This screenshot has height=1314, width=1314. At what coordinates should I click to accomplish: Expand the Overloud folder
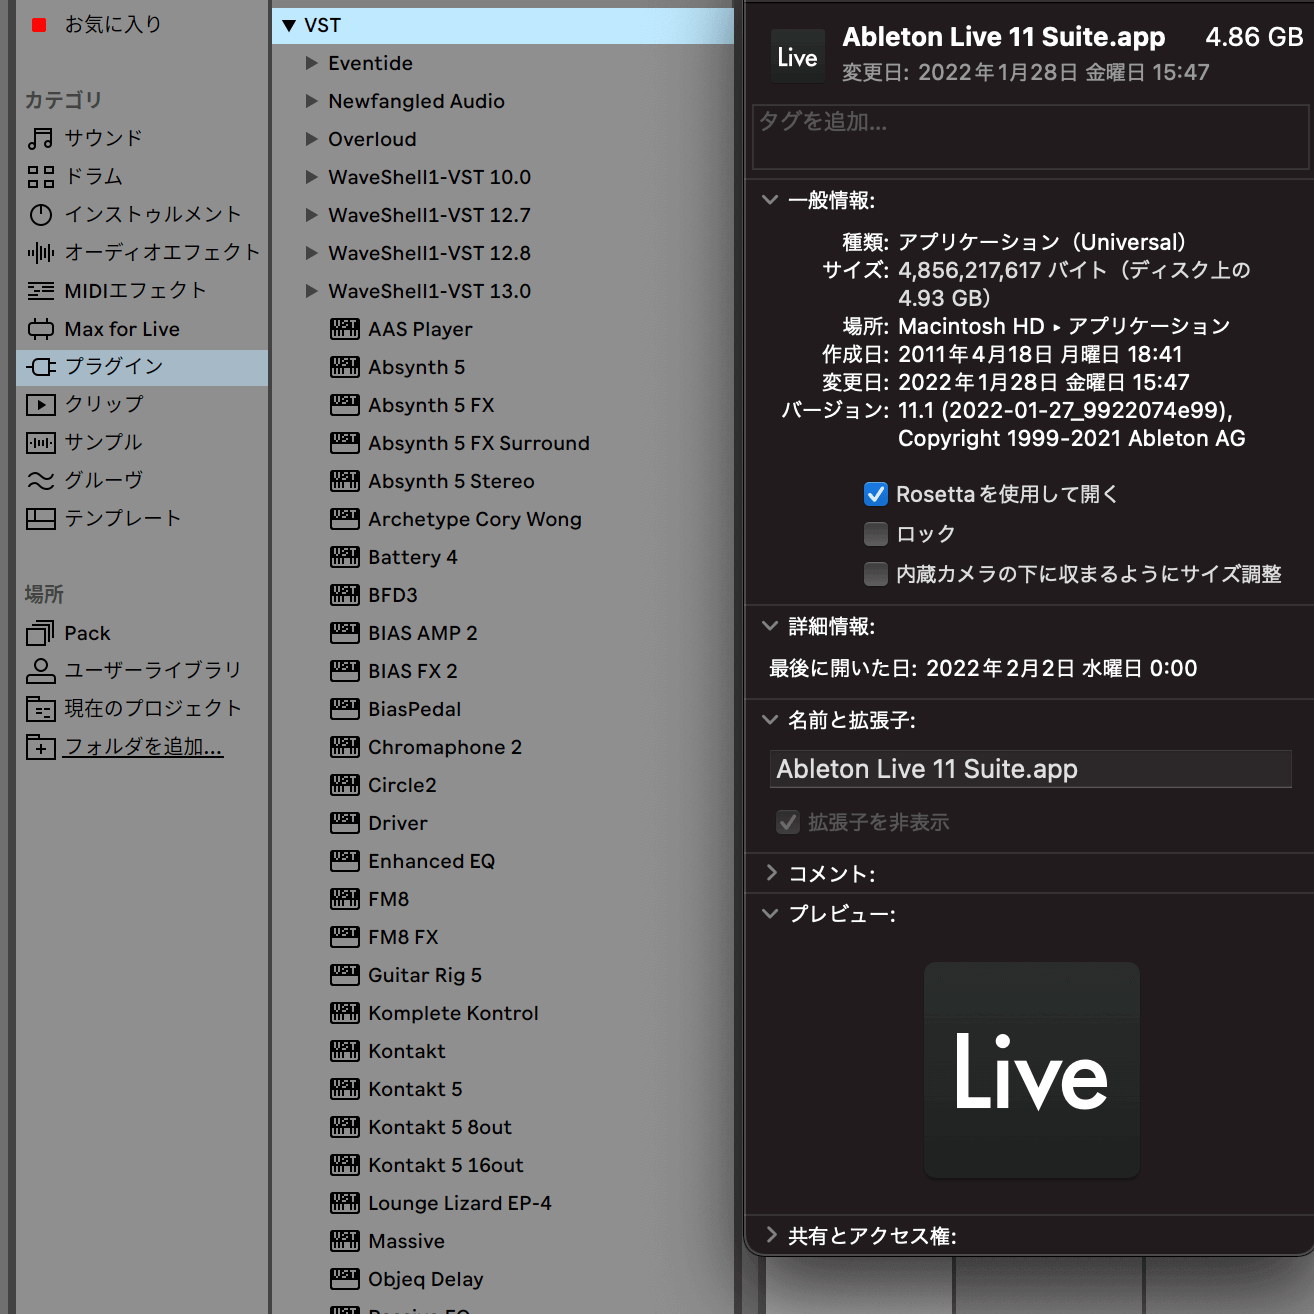pos(311,139)
